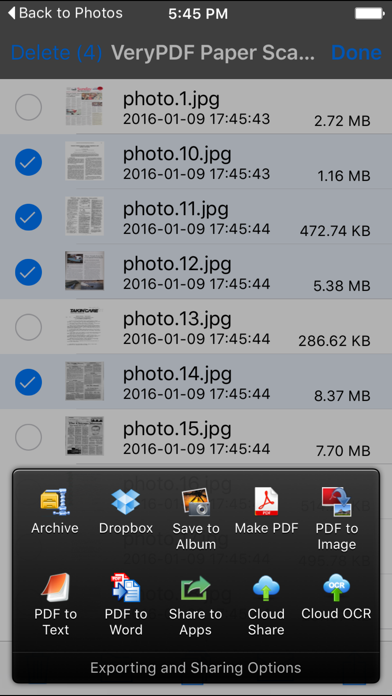
Task: Tap the Share to Apps icon
Action: (x=196, y=588)
